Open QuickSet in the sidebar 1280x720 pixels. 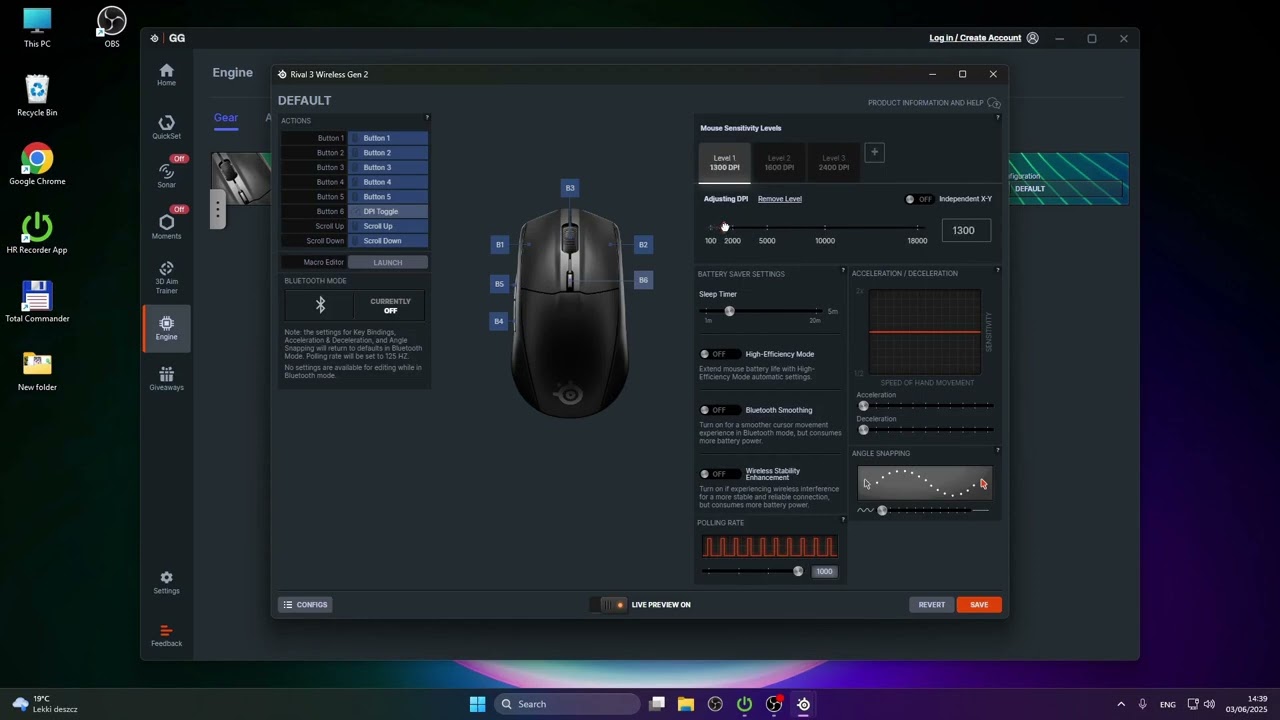tap(166, 127)
